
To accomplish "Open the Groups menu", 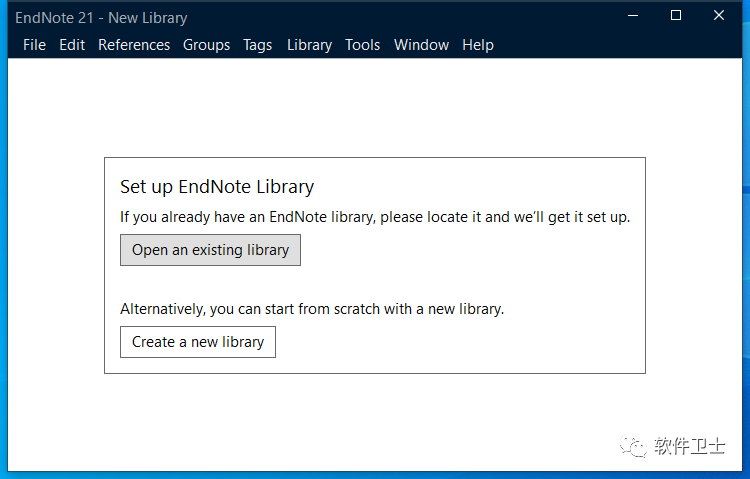I will [x=206, y=45].
